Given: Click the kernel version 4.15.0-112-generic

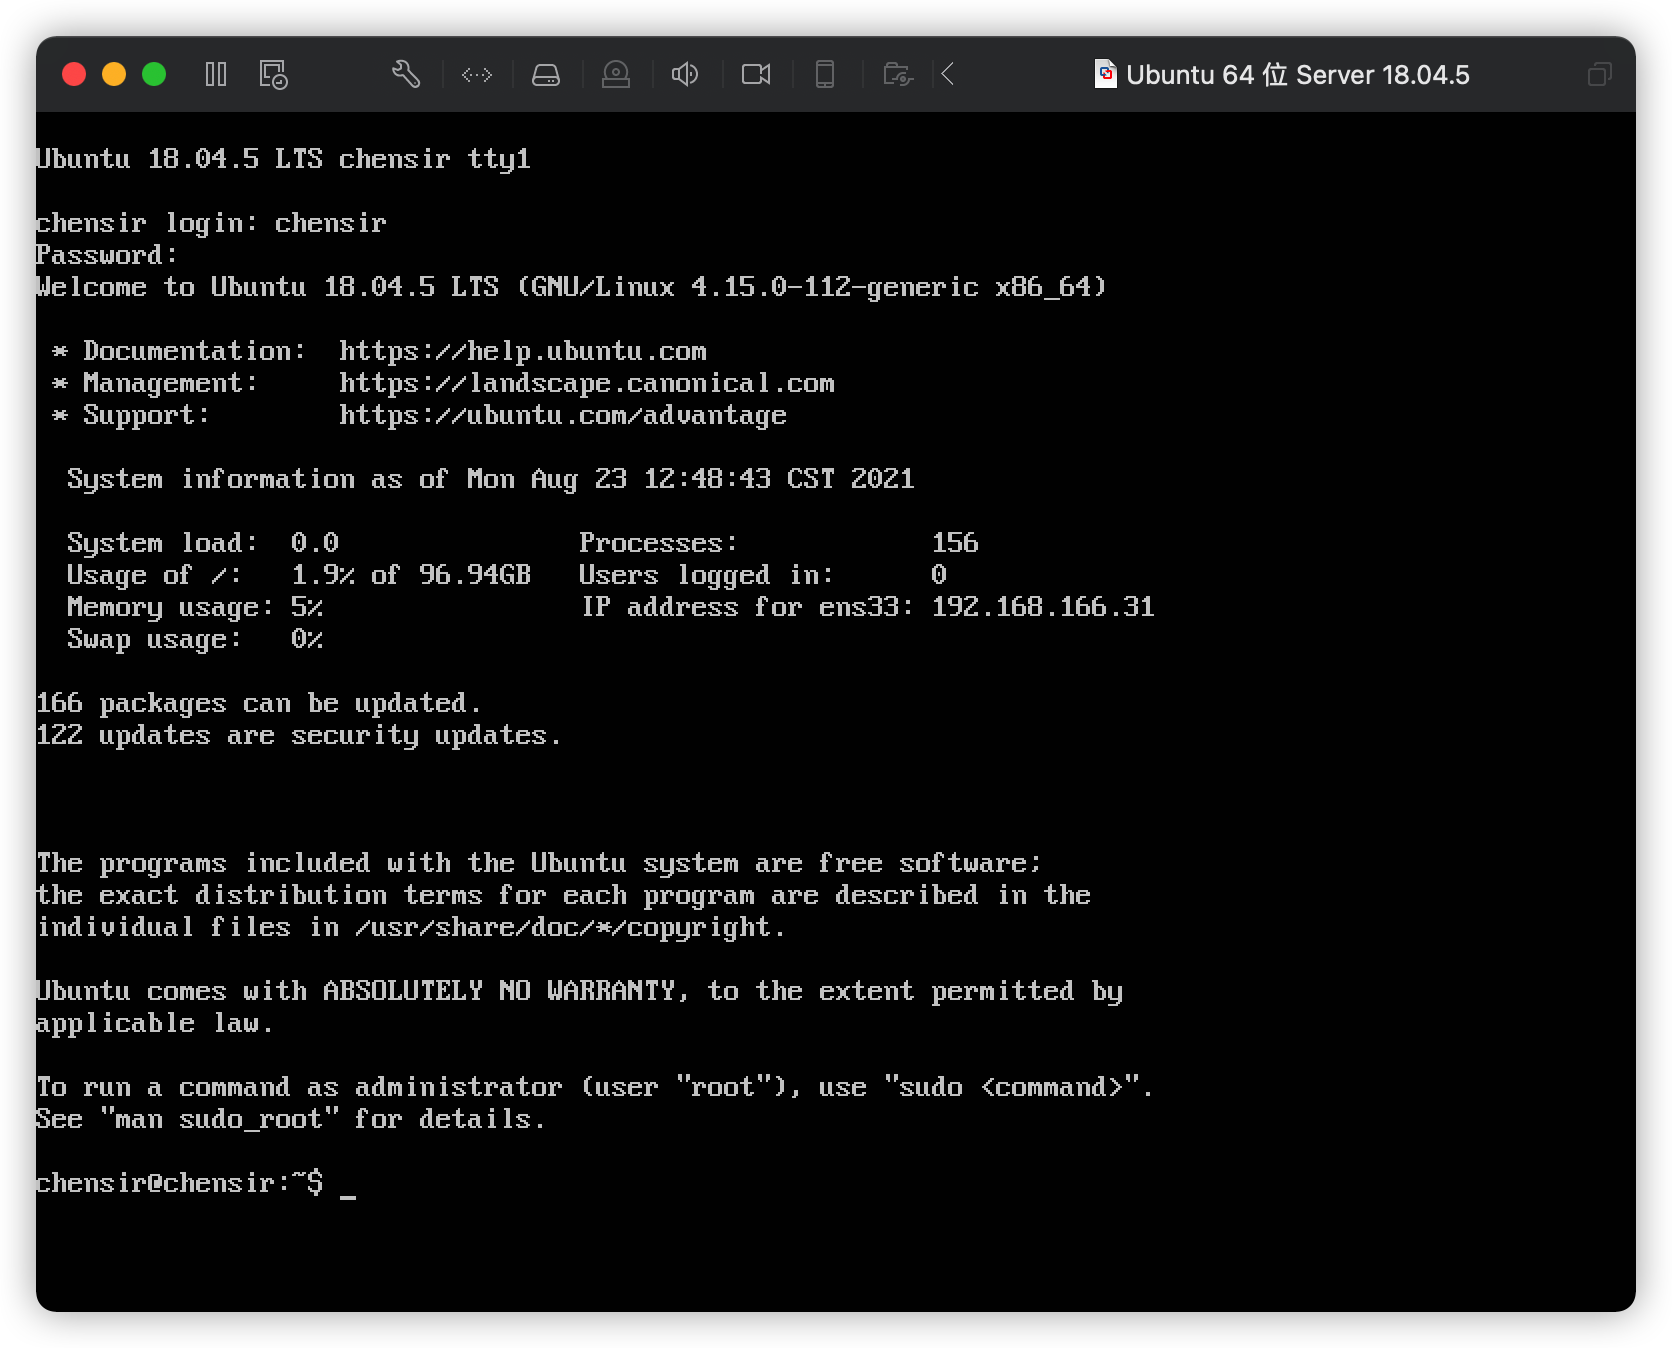Looking at the screenshot, I should (835, 288).
